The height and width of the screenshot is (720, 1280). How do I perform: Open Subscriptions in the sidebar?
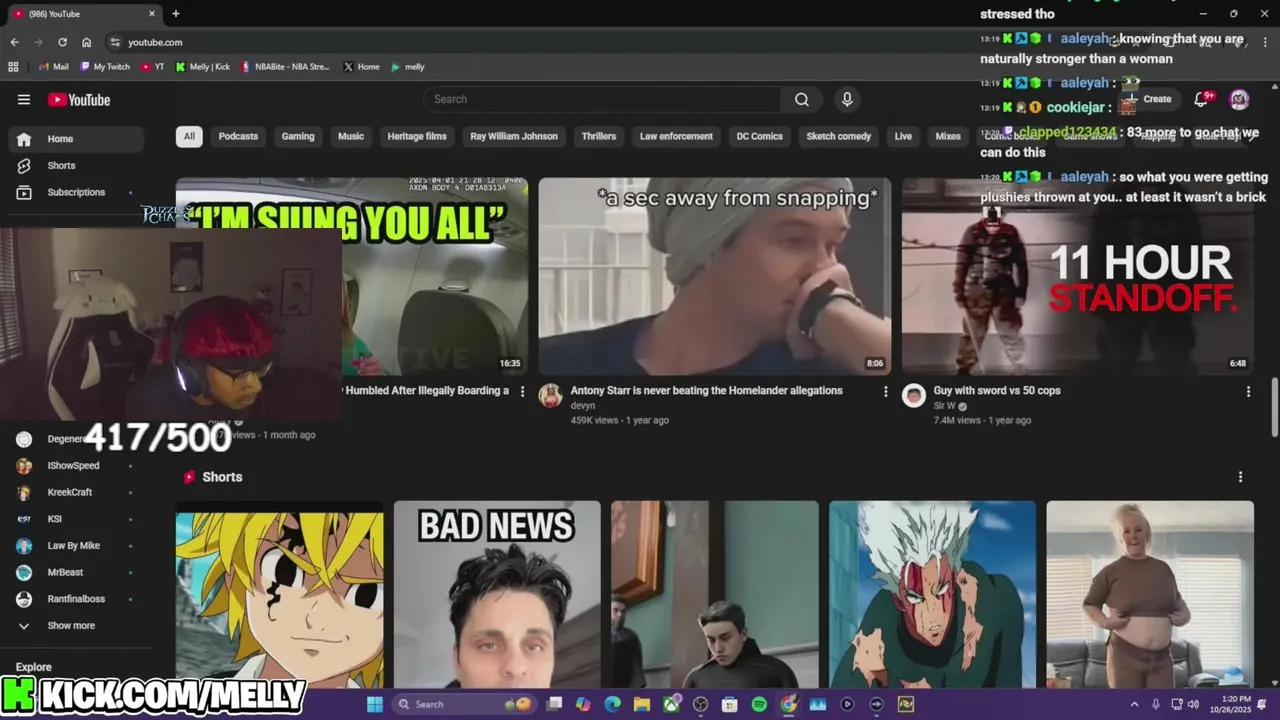click(x=76, y=192)
